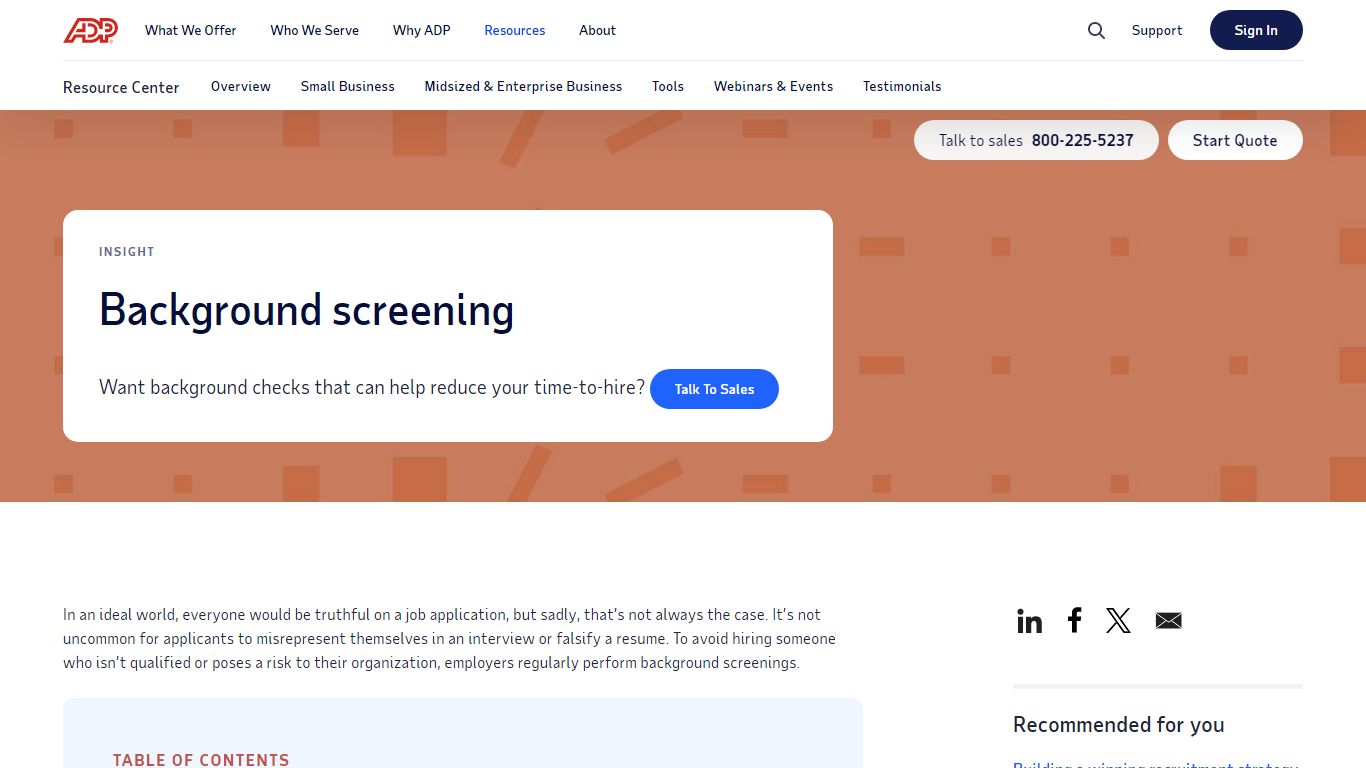The height and width of the screenshot is (768, 1366).
Task: Open the search magnifier icon
Action: pyautogui.click(x=1096, y=31)
